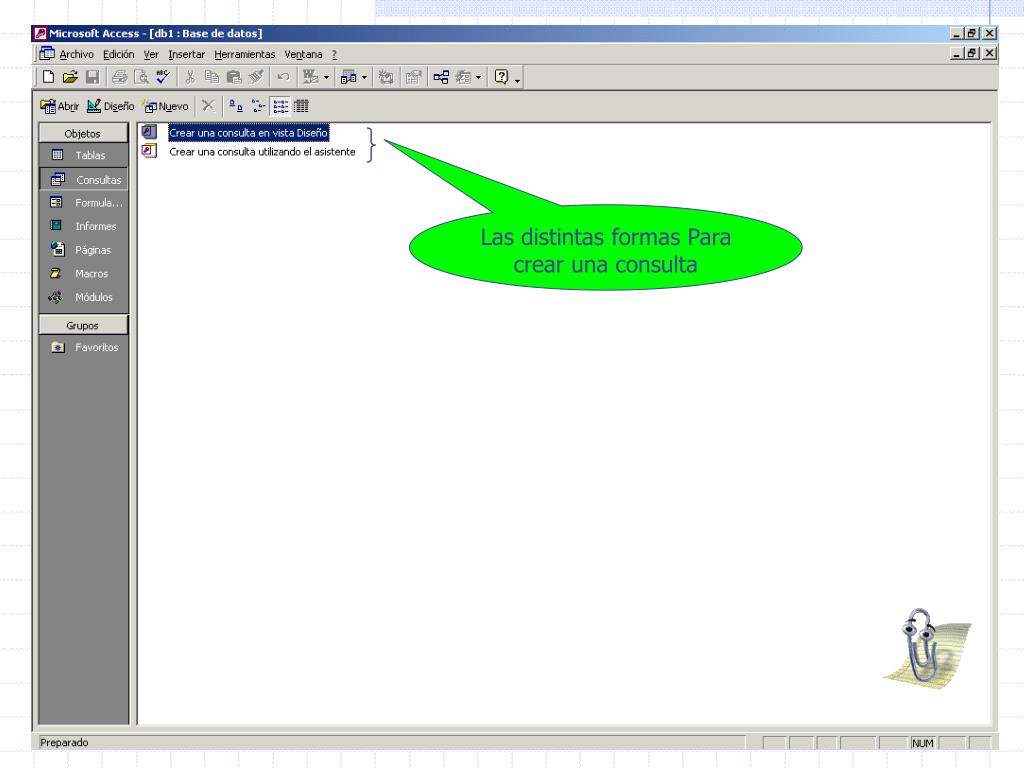This screenshot has width=1024, height=768.
Task: Open the Favoritos group
Action: click(x=83, y=347)
